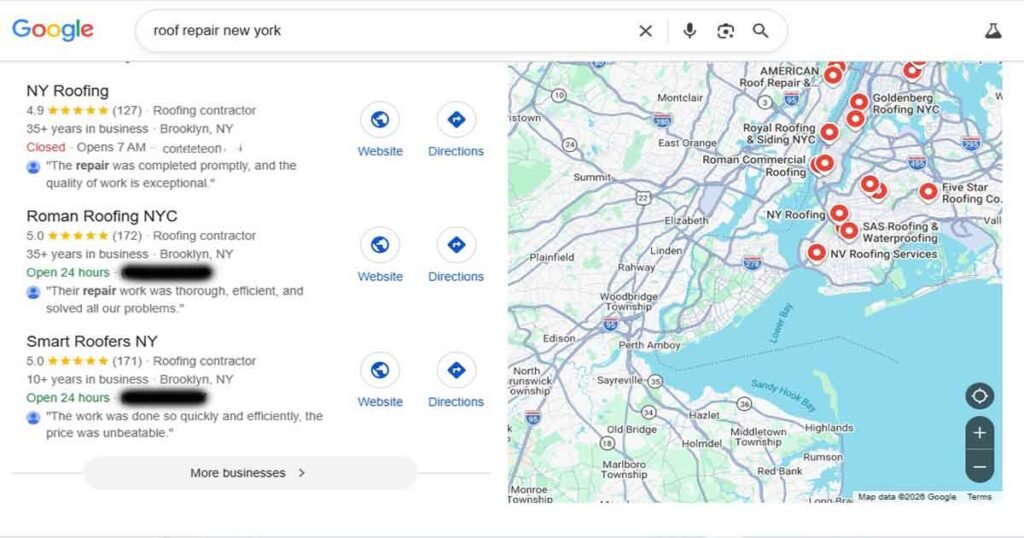Click the Google logo
The image size is (1024, 538).
[x=53, y=30]
